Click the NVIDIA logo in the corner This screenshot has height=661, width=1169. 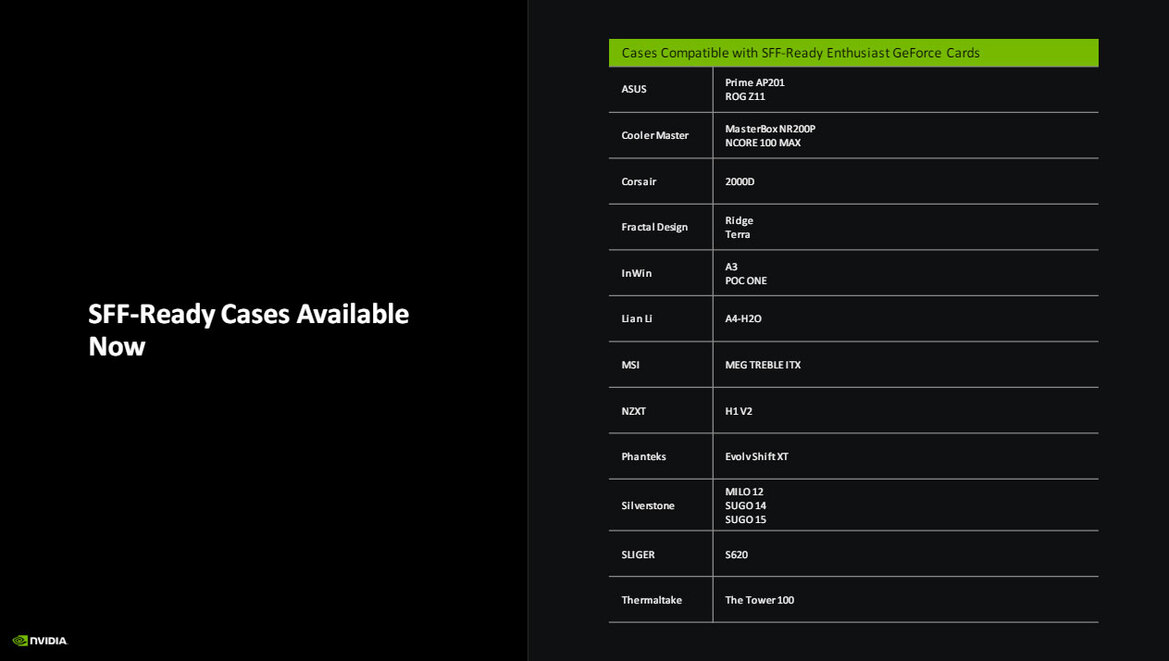coord(40,640)
